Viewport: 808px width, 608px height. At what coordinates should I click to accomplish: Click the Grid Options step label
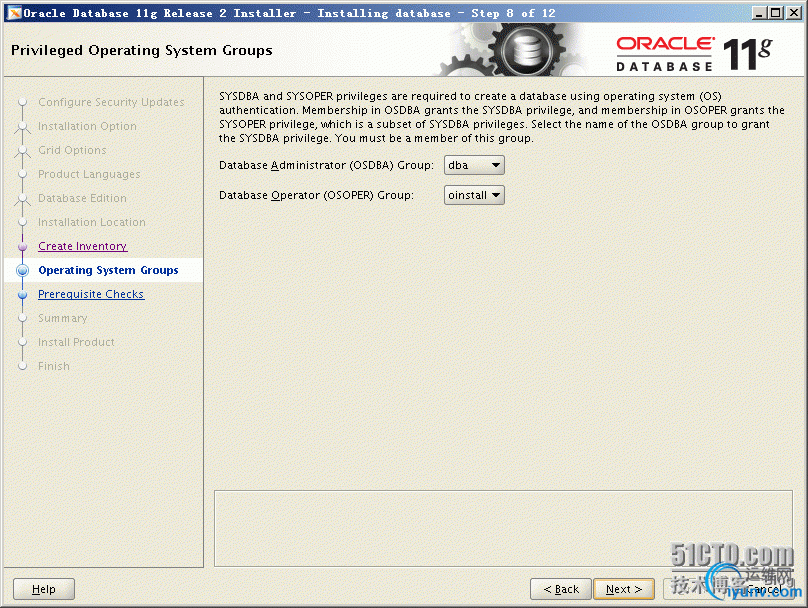[x=72, y=150]
